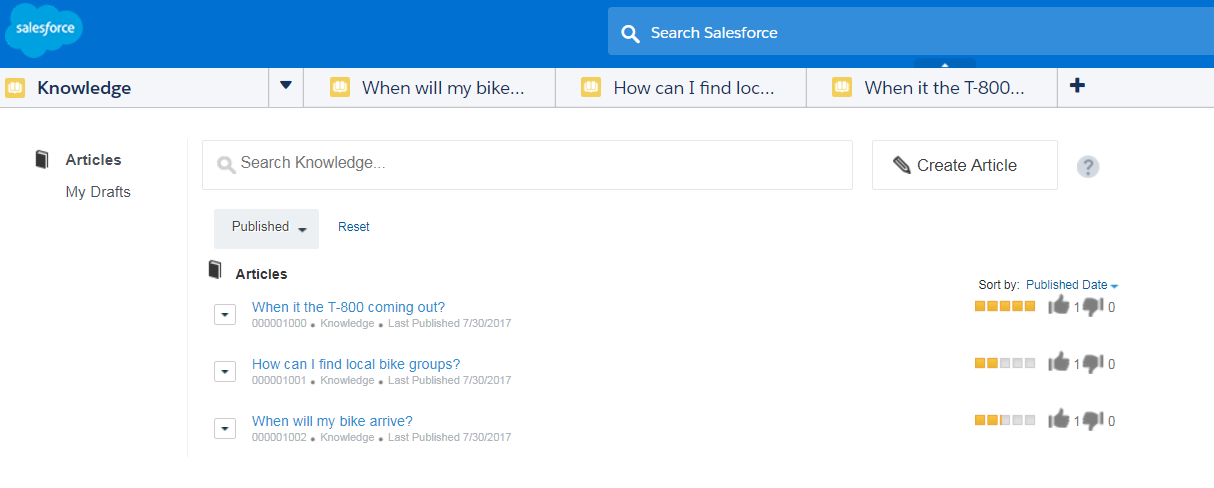The height and width of the screenshot is (488, 1214).
Task: Click the pencil icon on Create Article
Action: [902, 165]
